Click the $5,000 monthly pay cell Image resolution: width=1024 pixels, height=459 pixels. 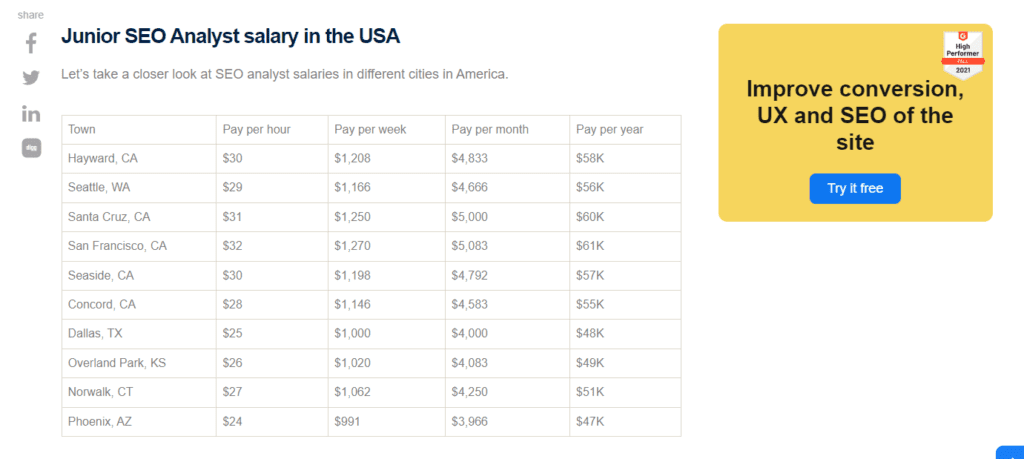472,217
